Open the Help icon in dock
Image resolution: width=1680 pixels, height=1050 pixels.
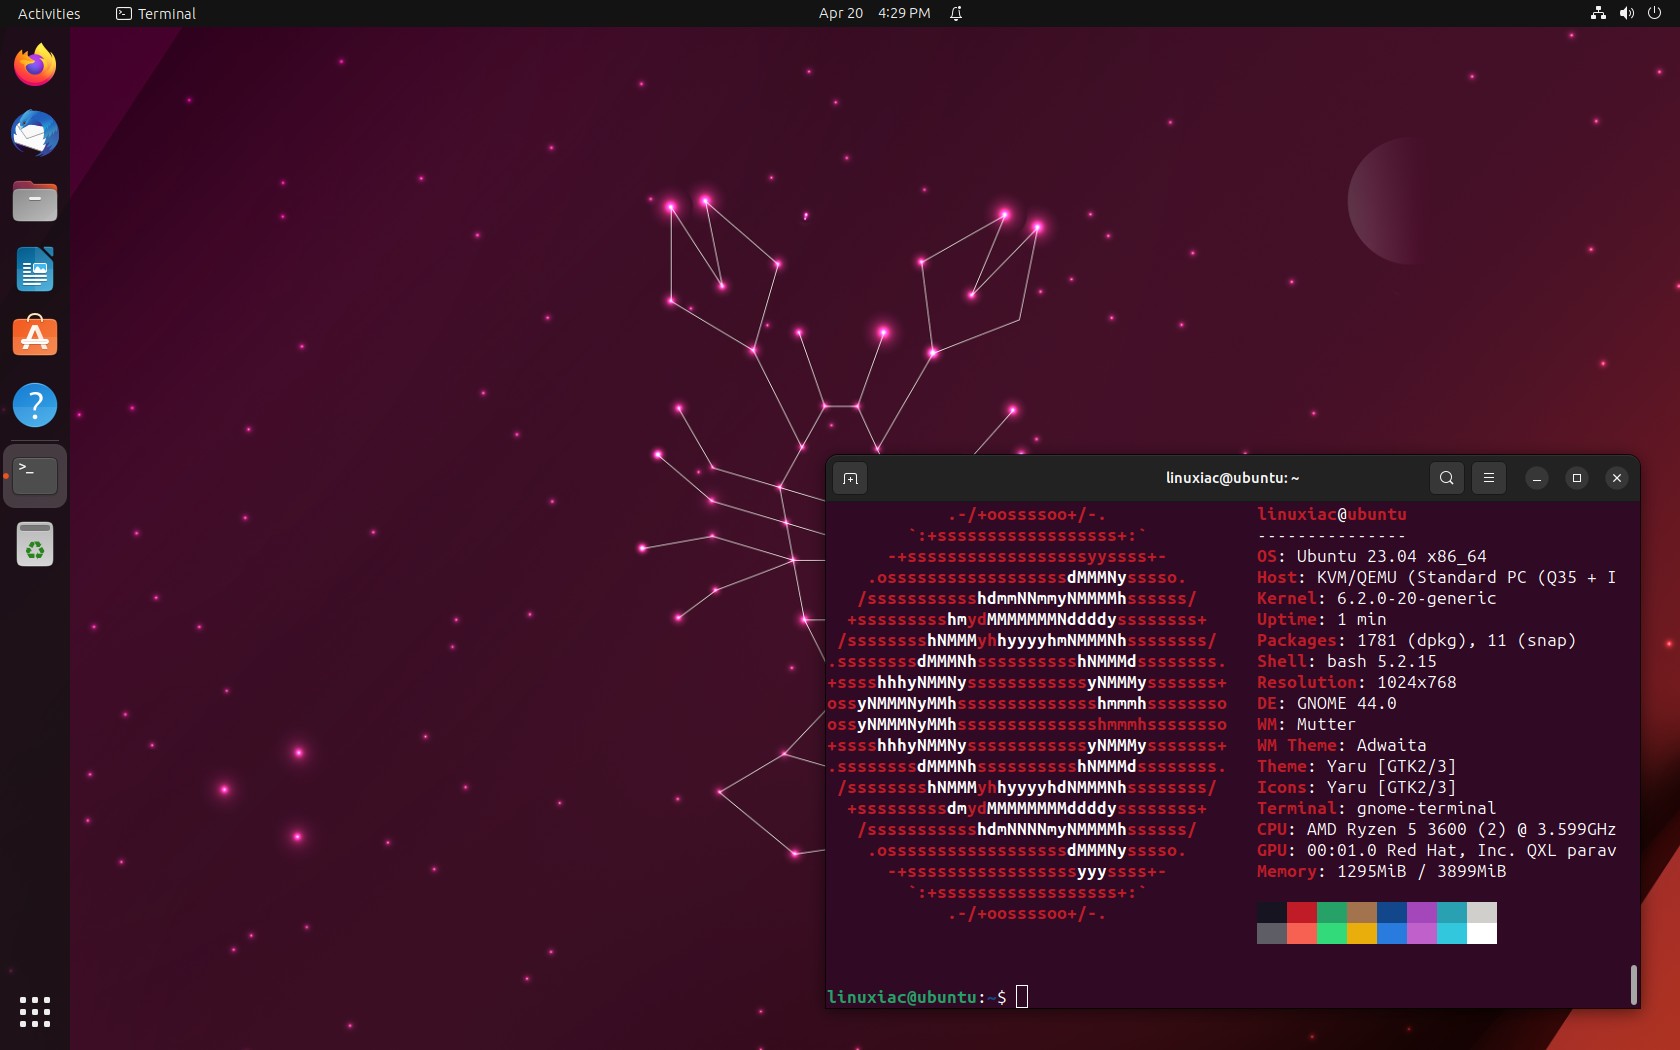pos(35,405)
